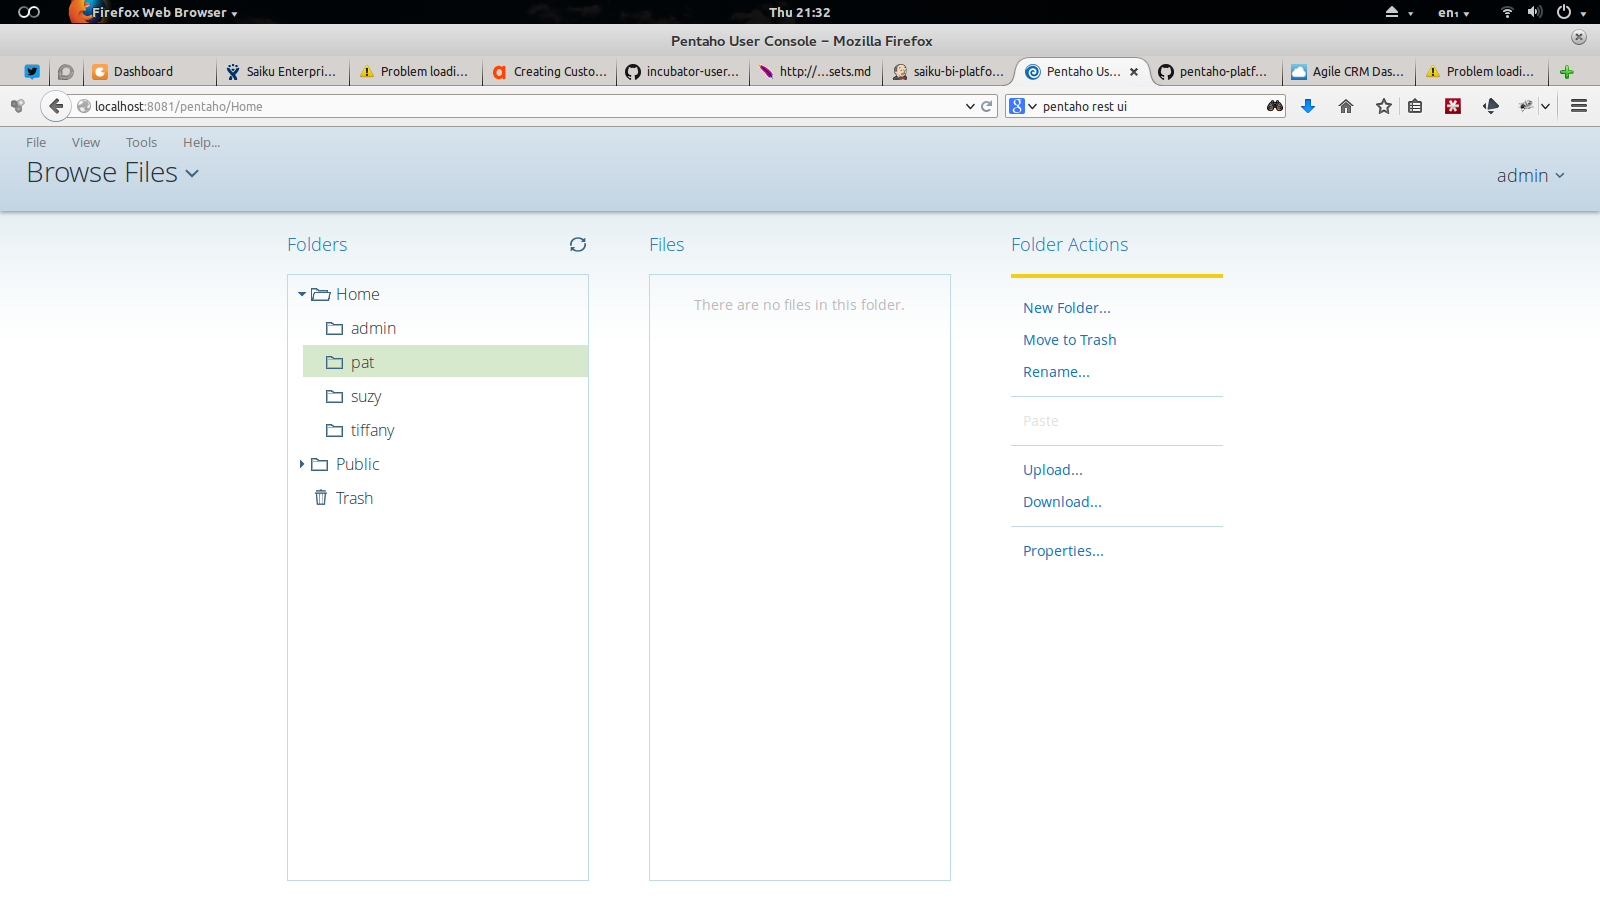This screenshot has width=1600, height=900.
Task: Select the tiffany folder
Action: (372, 430)
